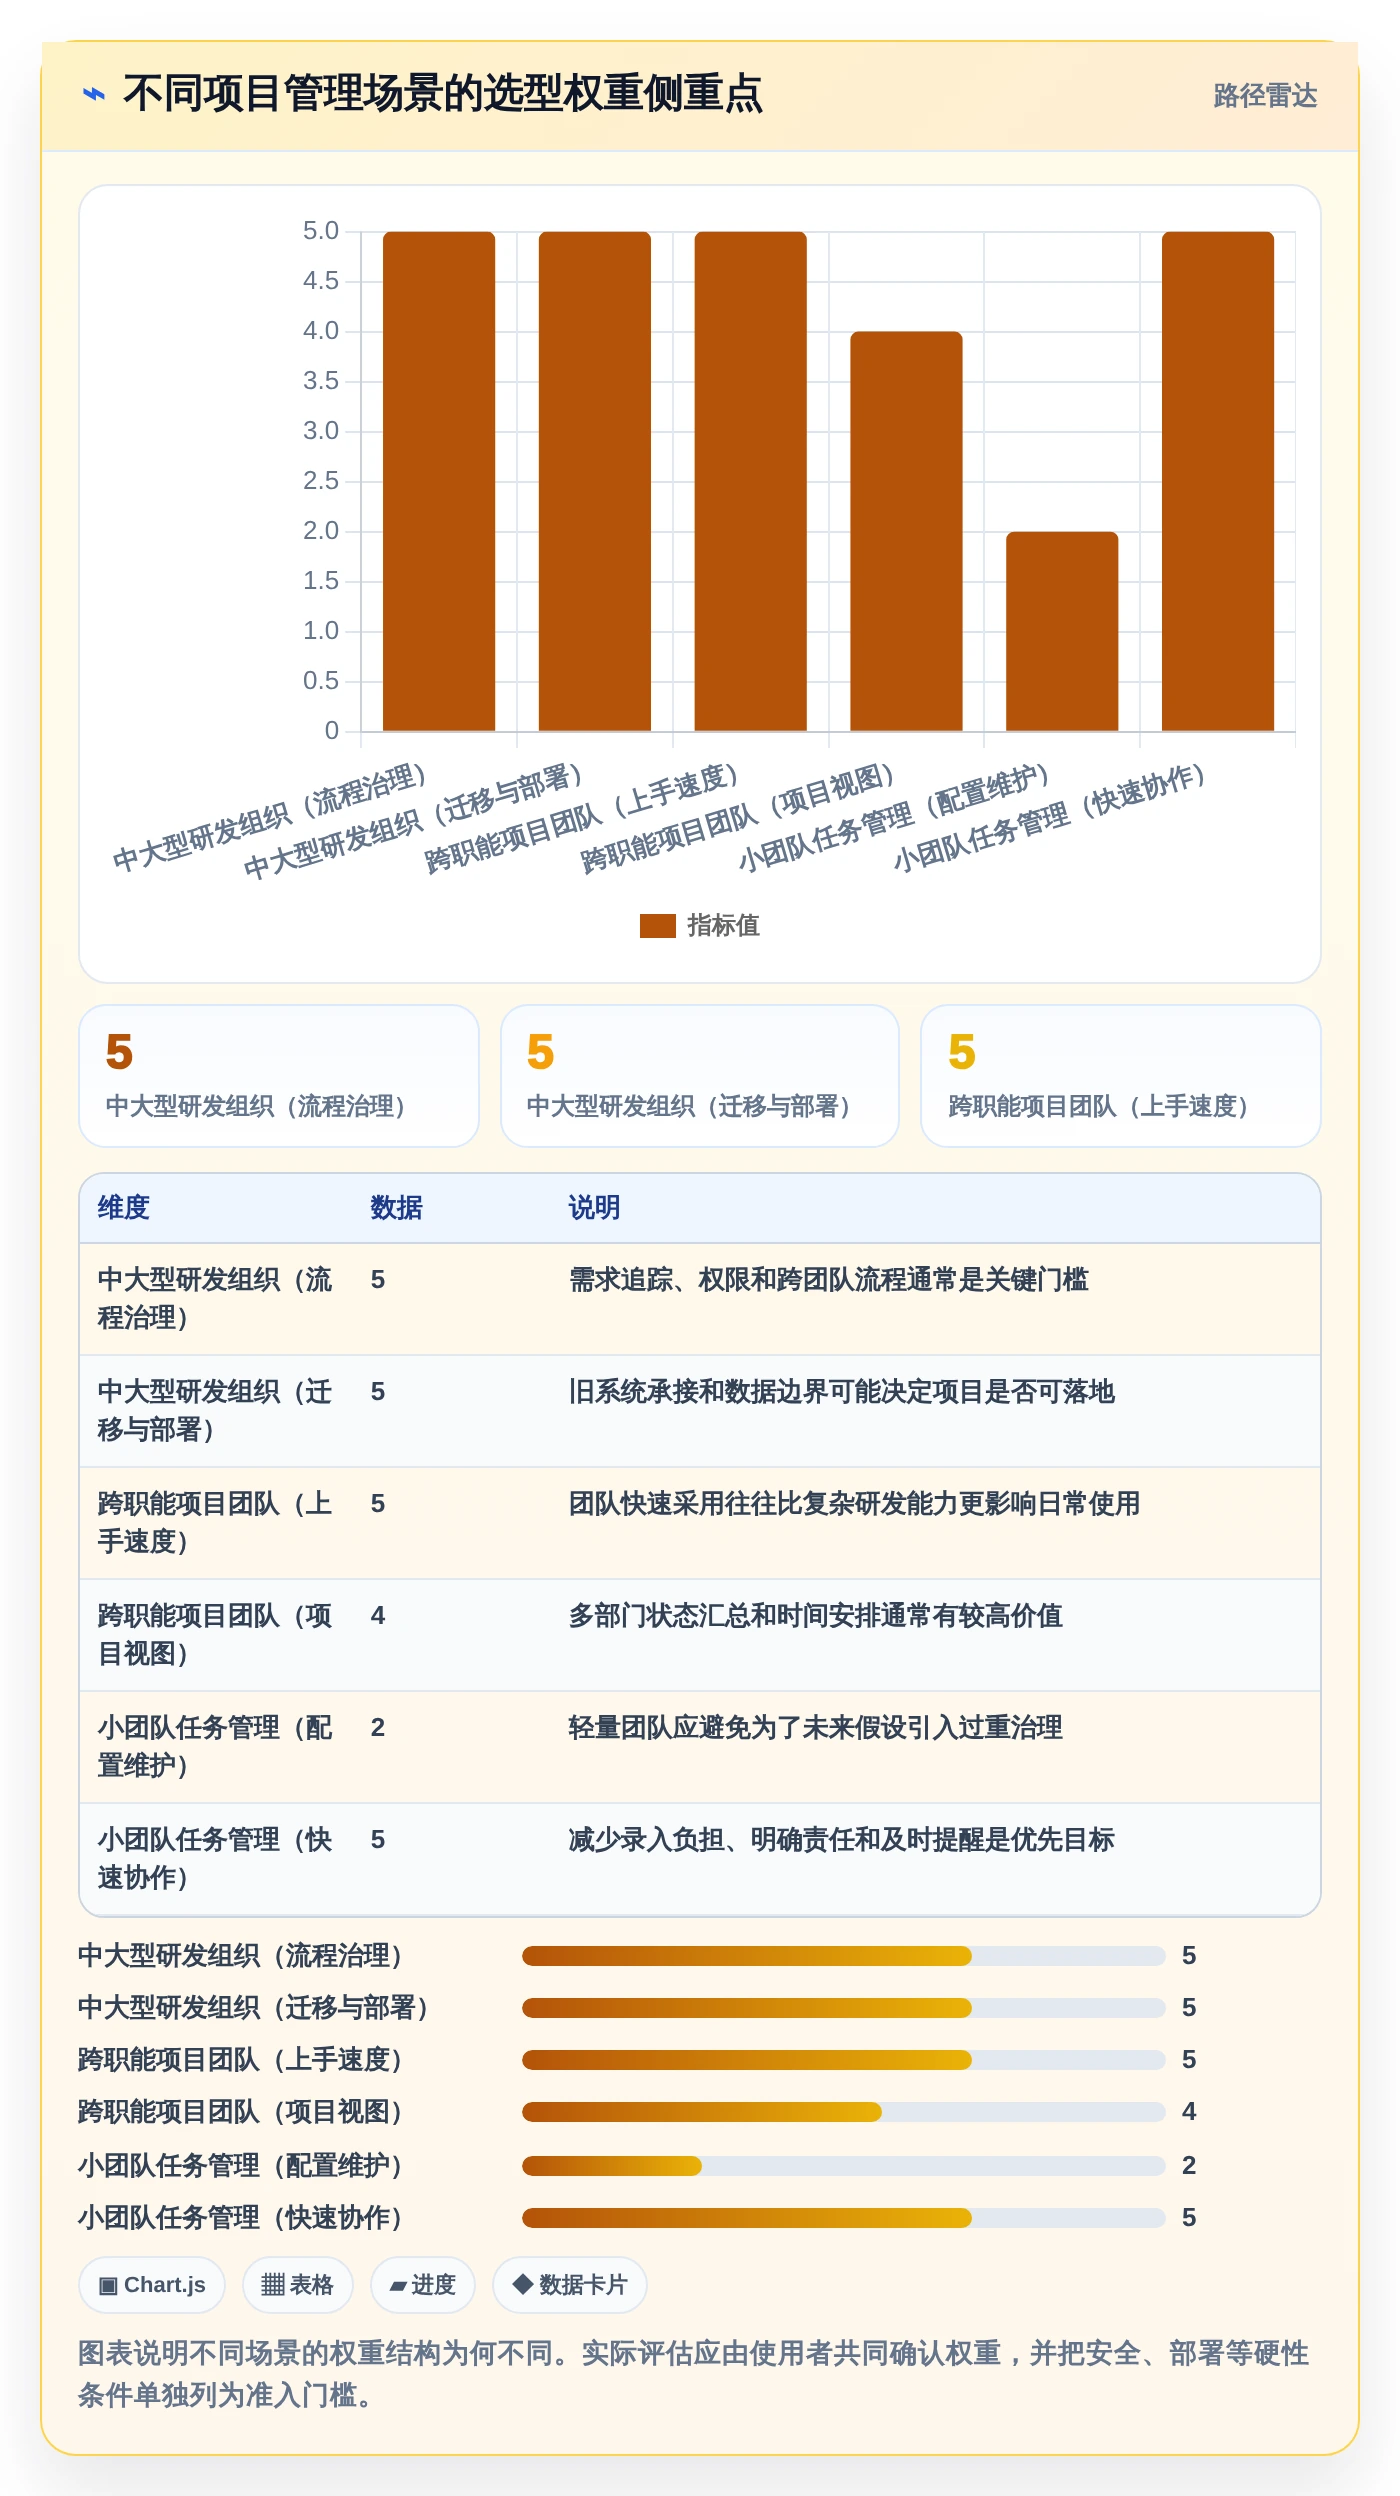Select the Chart.js chip
The height and width of the screenshot is (2496, 1400).
152,2285
